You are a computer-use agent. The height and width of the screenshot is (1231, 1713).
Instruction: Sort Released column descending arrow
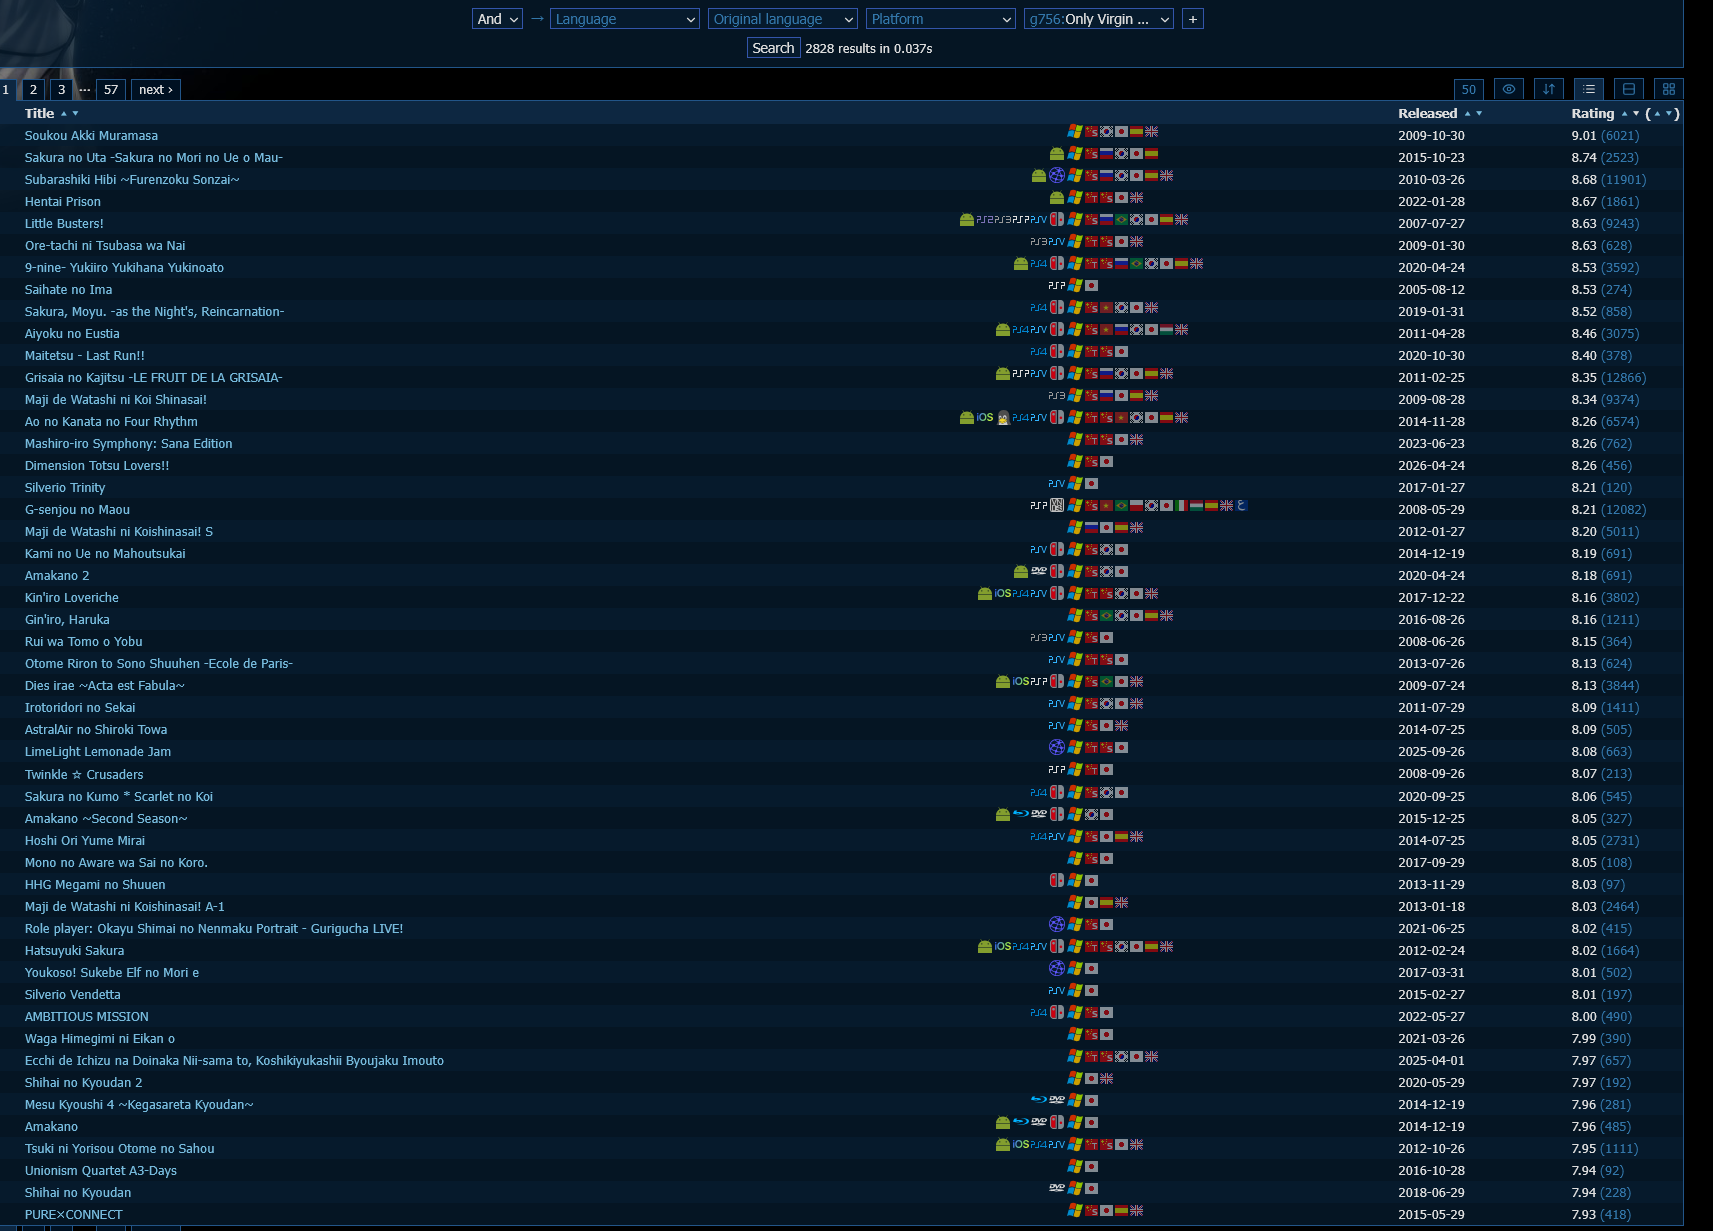[1479, 114]
